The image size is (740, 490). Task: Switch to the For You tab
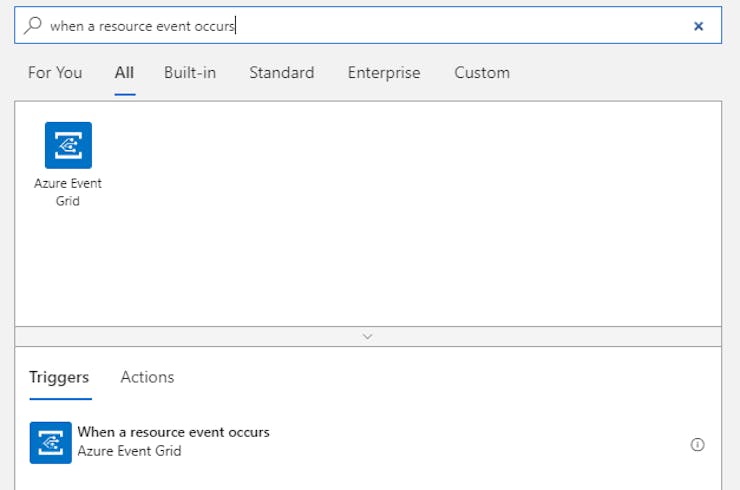55,73
